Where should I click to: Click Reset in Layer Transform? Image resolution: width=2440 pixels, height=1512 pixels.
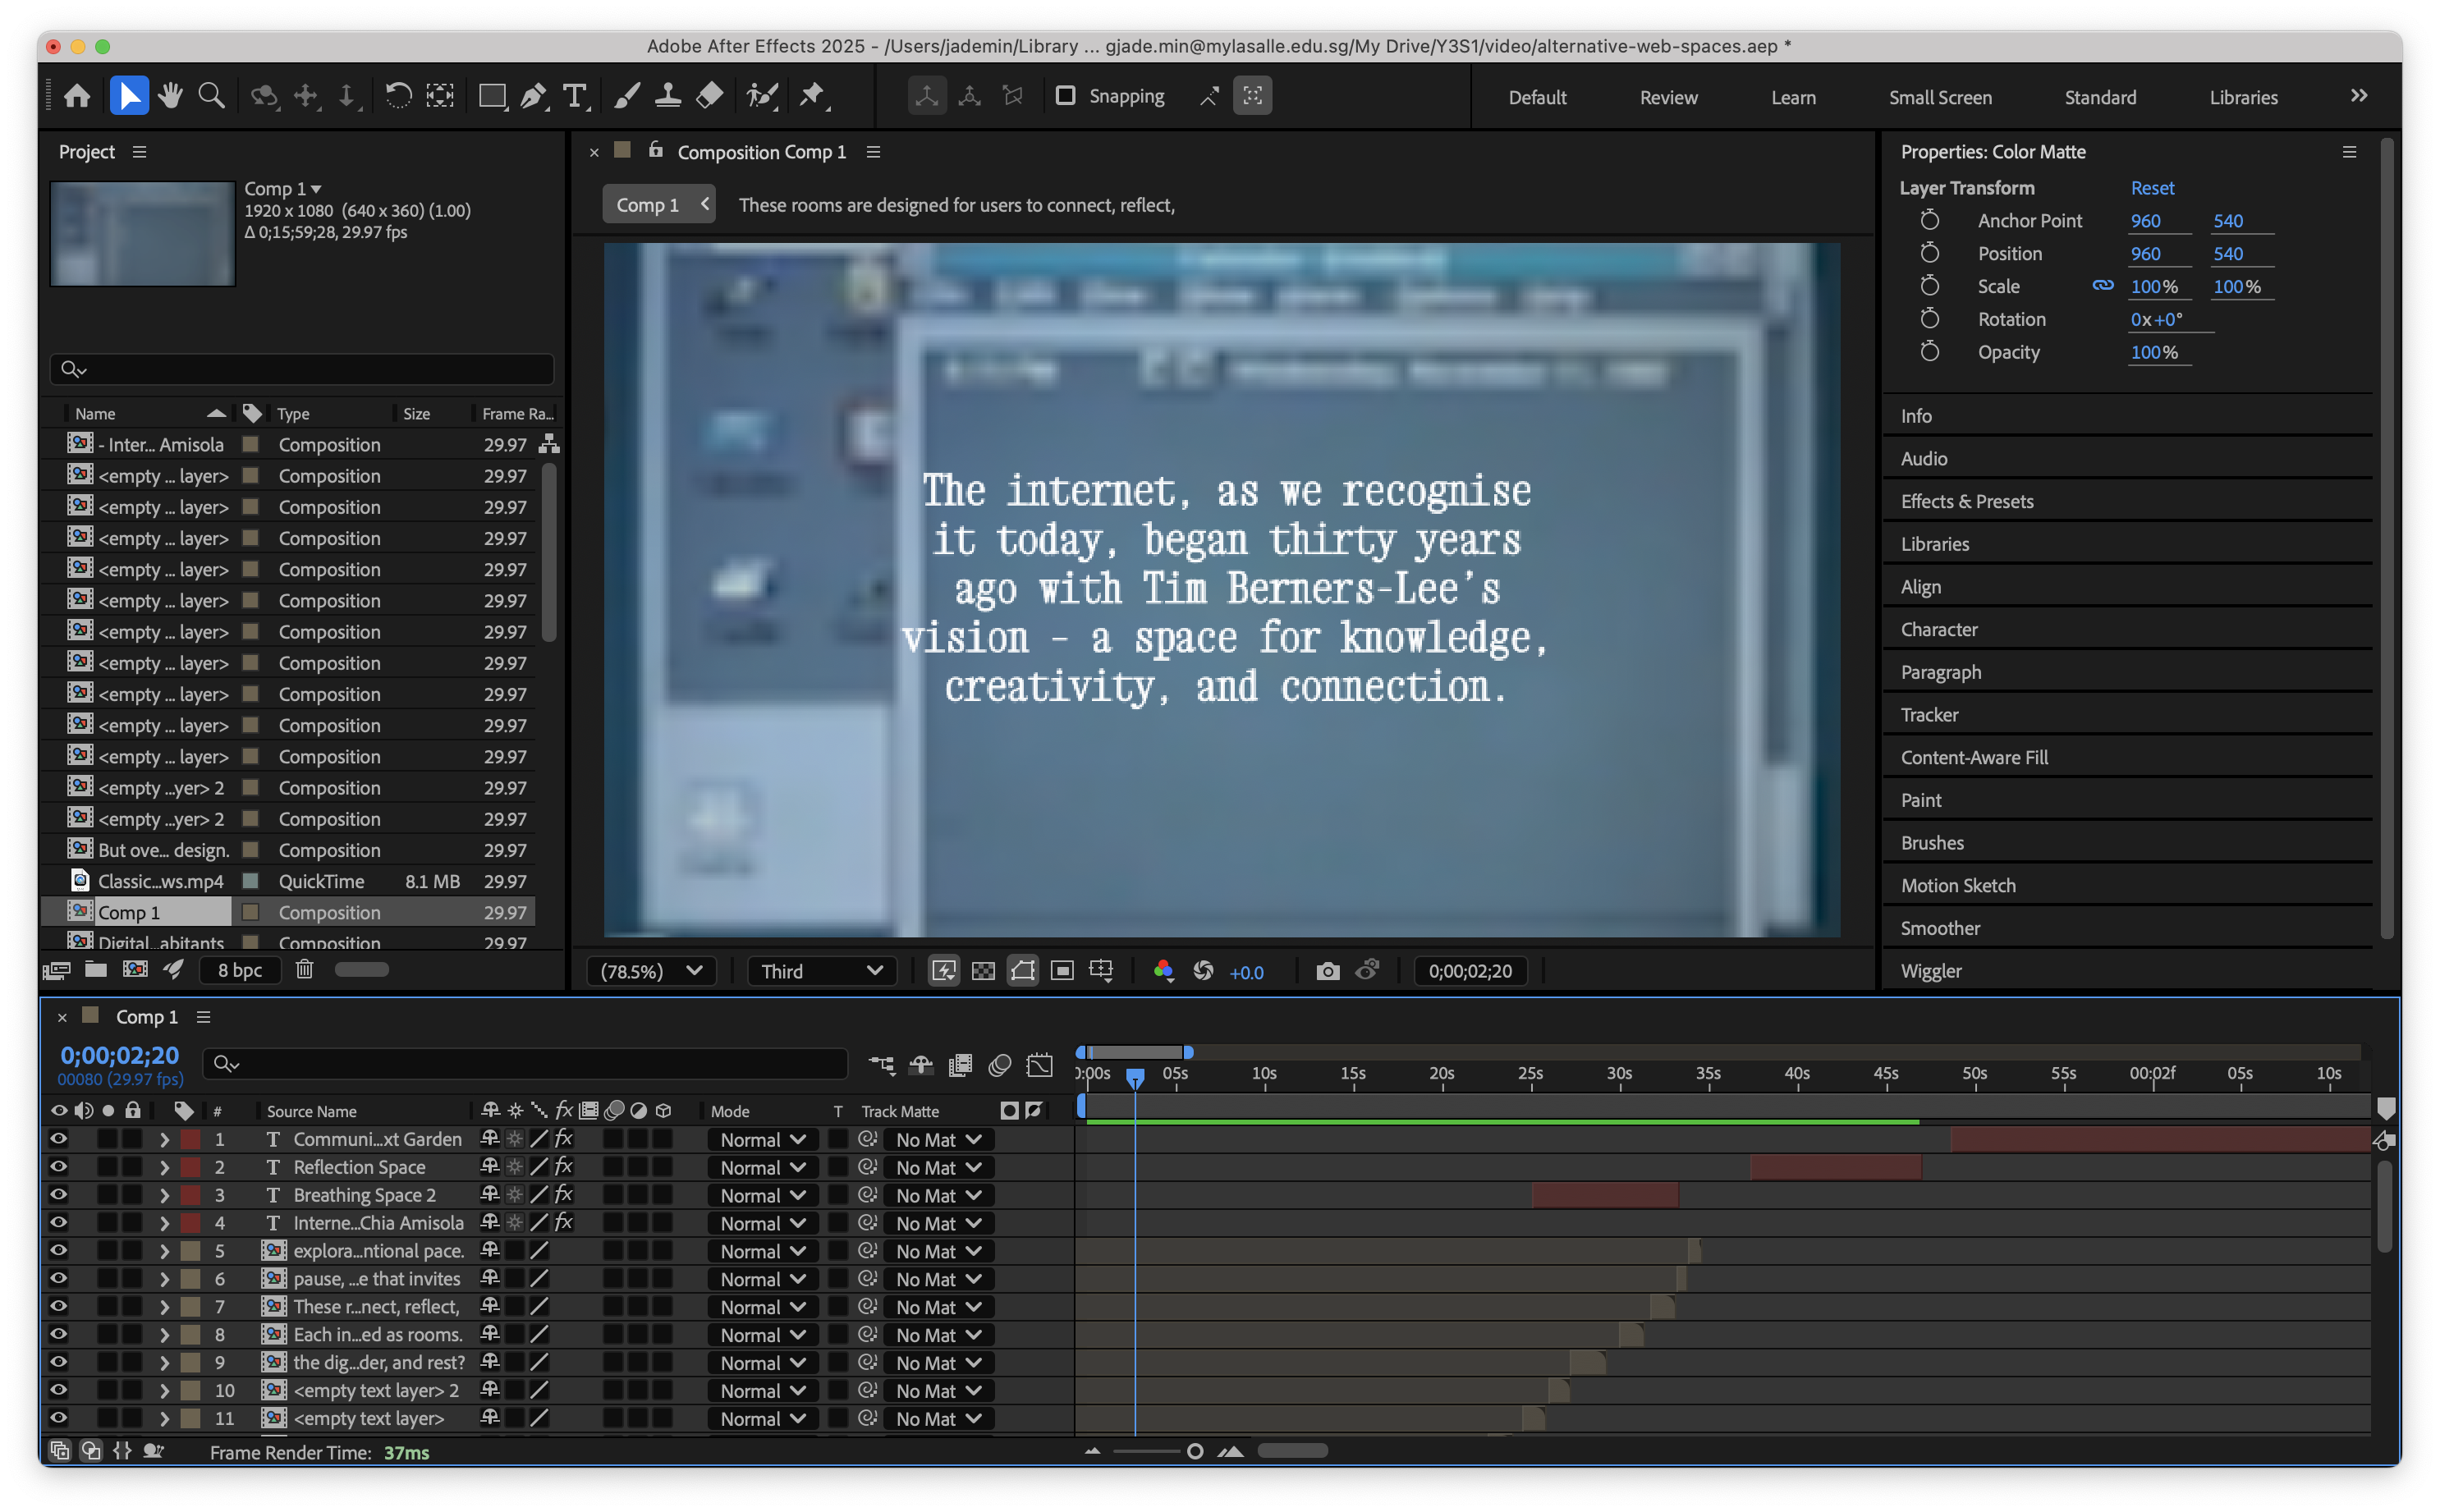pyautogui.click(x=2151, y=188)
